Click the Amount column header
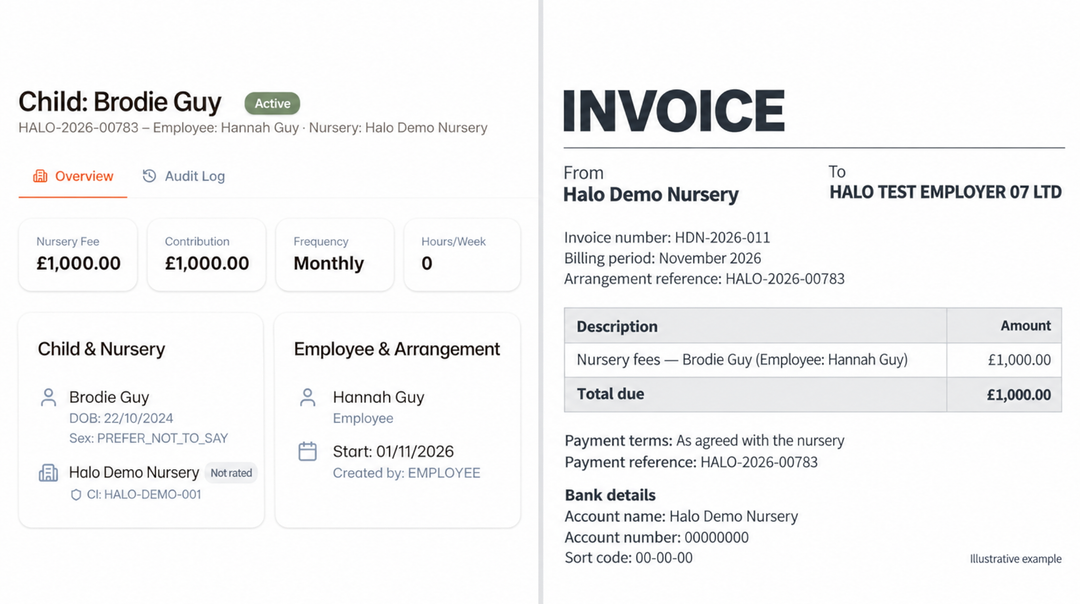The width and height of the screenshot is (1080, 604). (x=1026, y=326)
